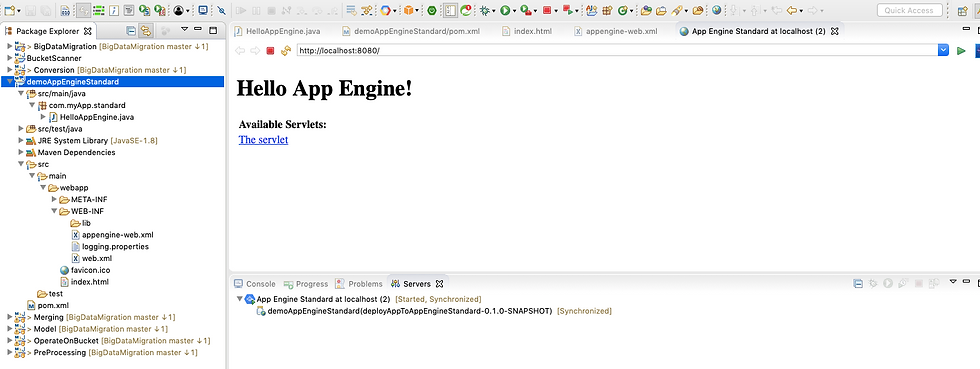The width and height of the screenshot is (980, 369).
Task: Refresh the internal browser page
Action: coord(286,51)
